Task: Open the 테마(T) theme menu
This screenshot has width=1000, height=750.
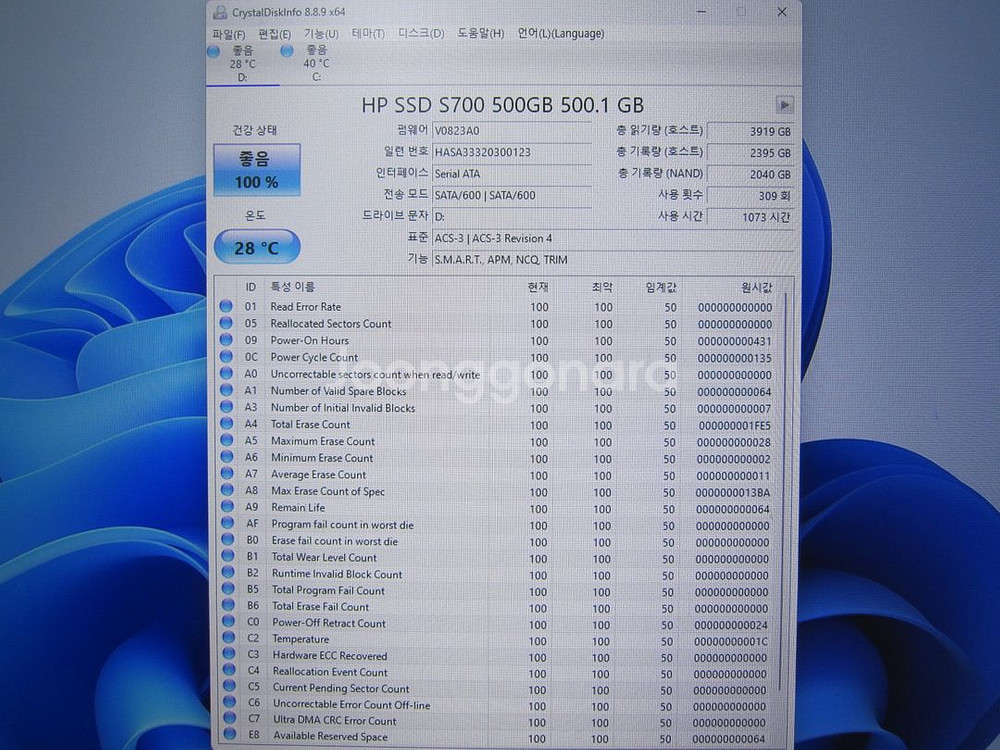Action: [369, 33]
